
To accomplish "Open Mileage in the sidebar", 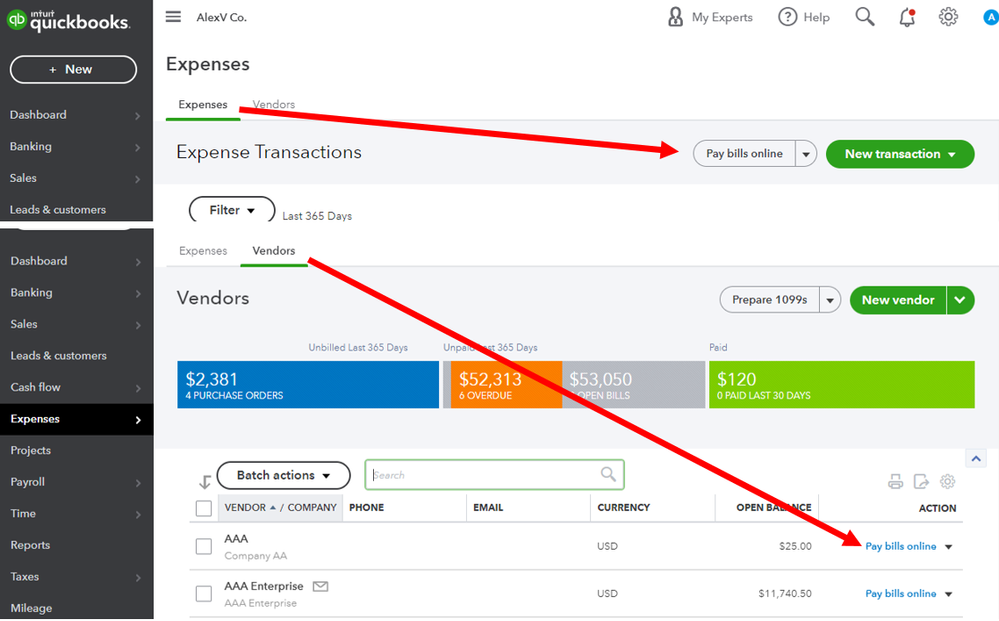I will tap(31, 608).
